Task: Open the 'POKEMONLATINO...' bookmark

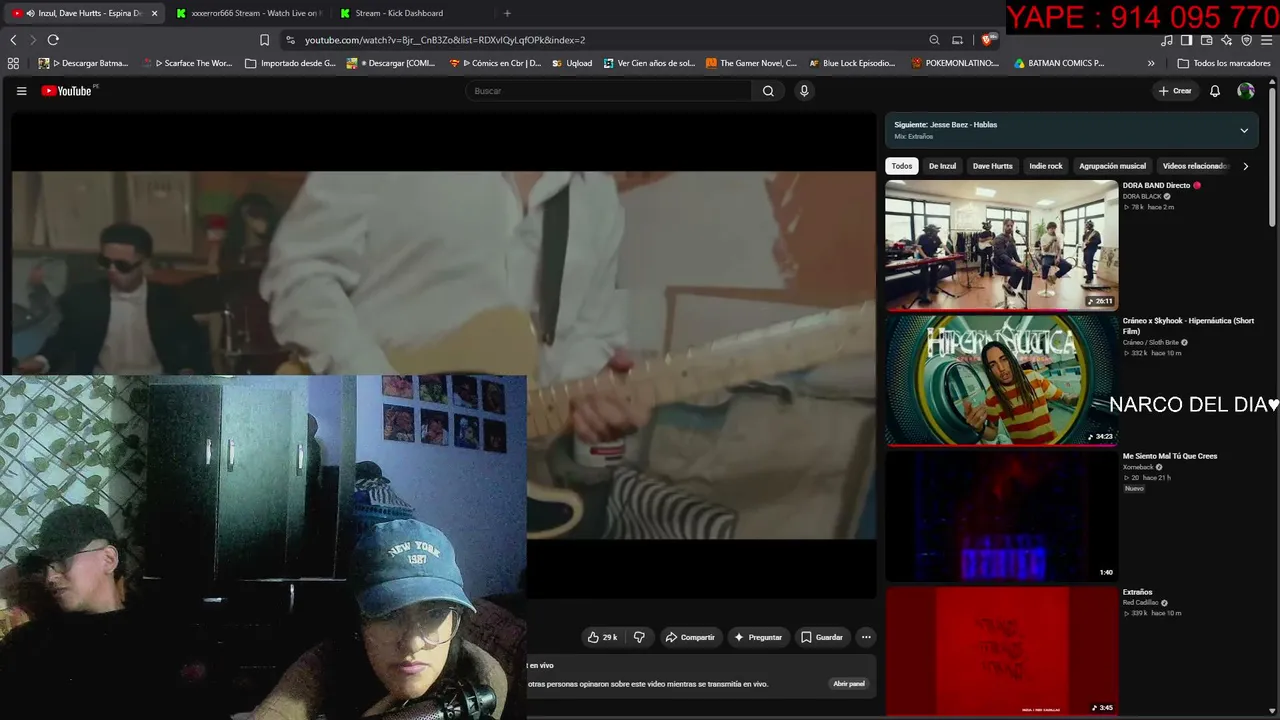Action: [955, 63]
